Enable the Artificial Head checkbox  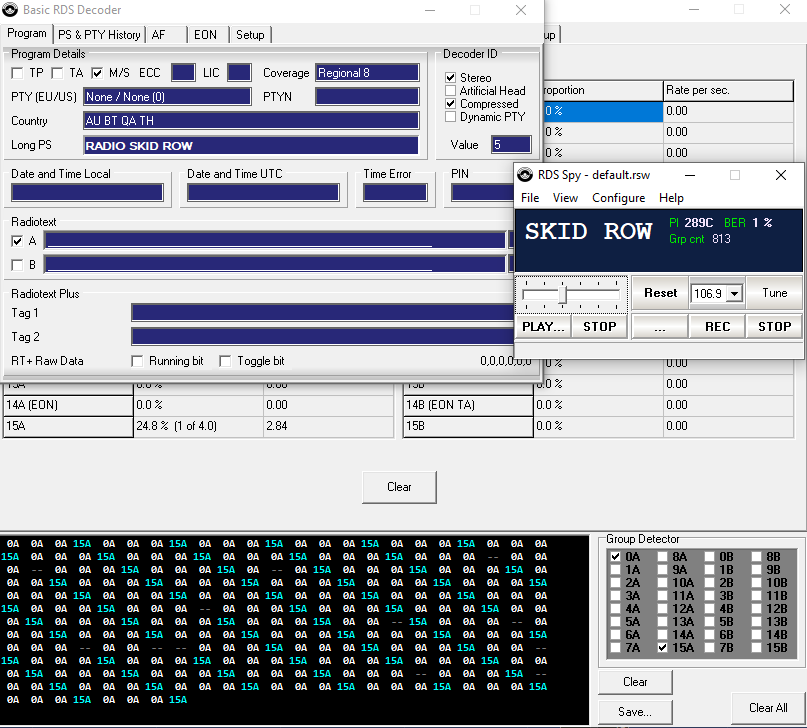click(x=451, y=91)
